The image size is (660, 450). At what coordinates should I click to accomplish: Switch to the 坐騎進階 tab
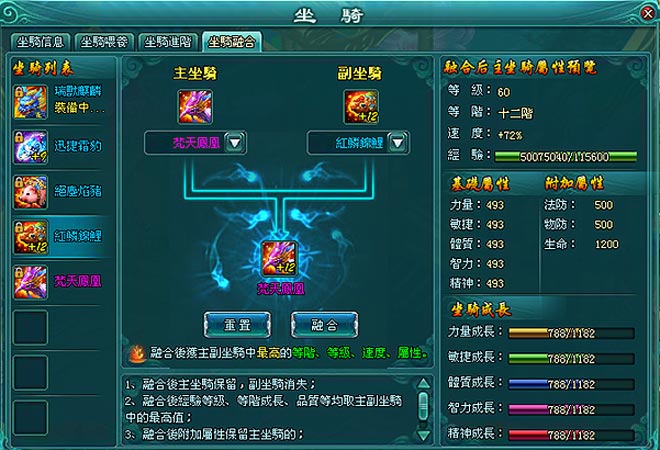pos(168,42)
